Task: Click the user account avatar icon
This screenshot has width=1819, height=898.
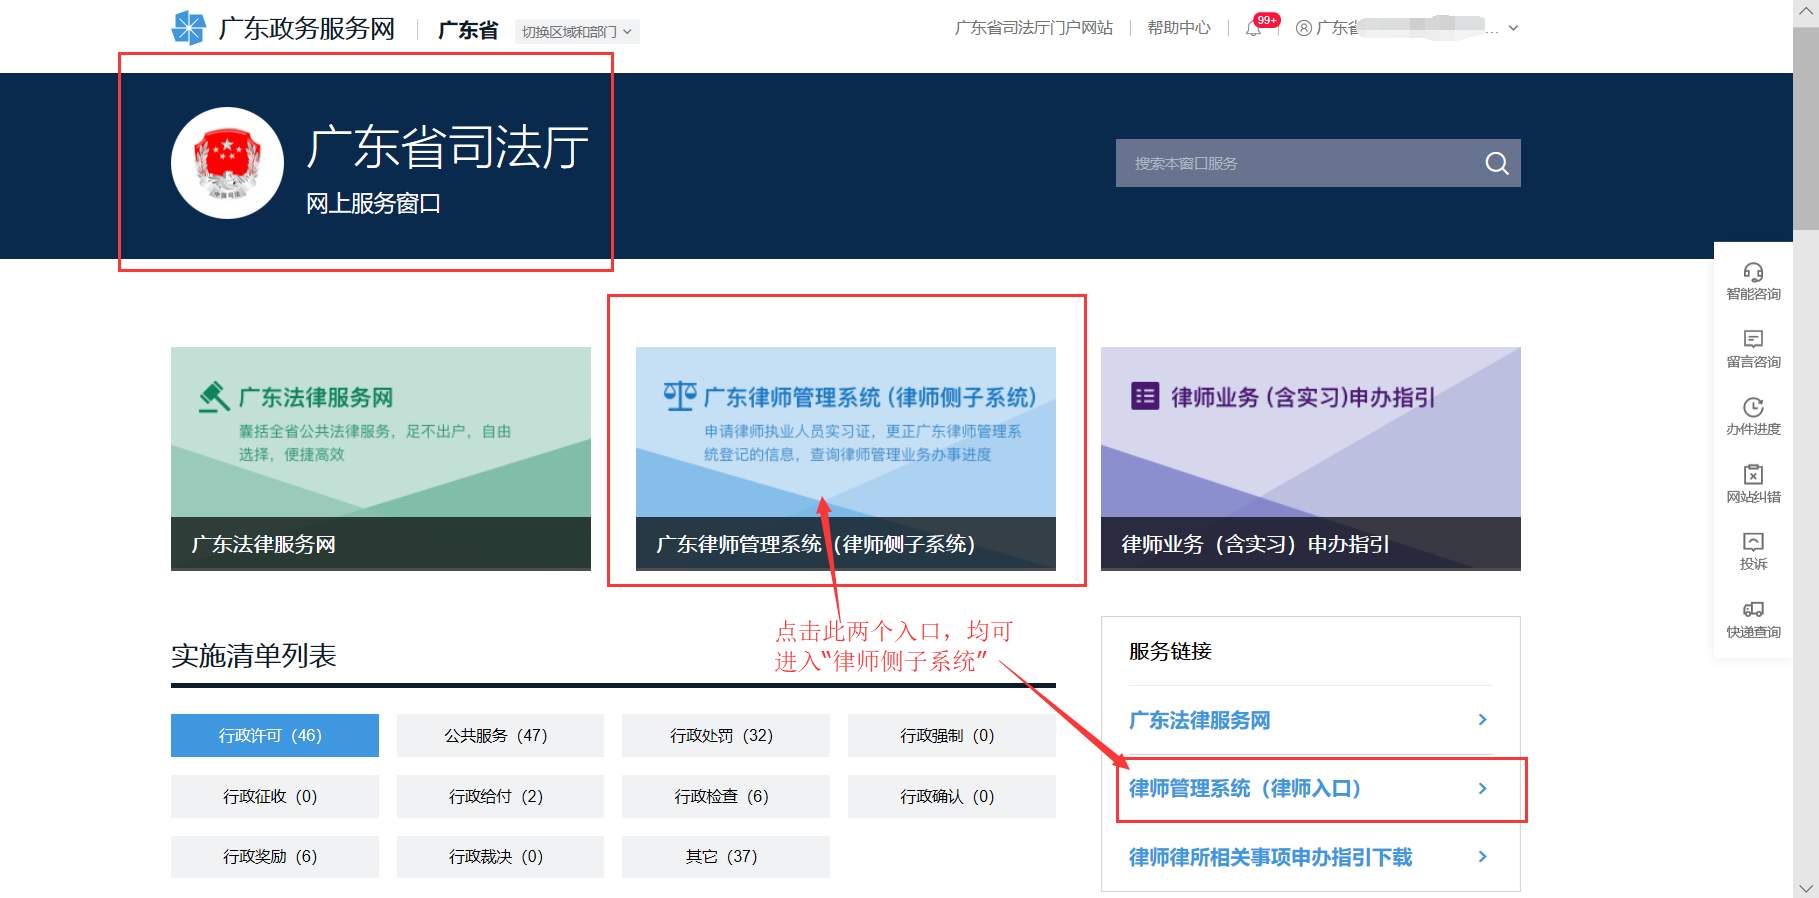Action: pos(1304,28)
